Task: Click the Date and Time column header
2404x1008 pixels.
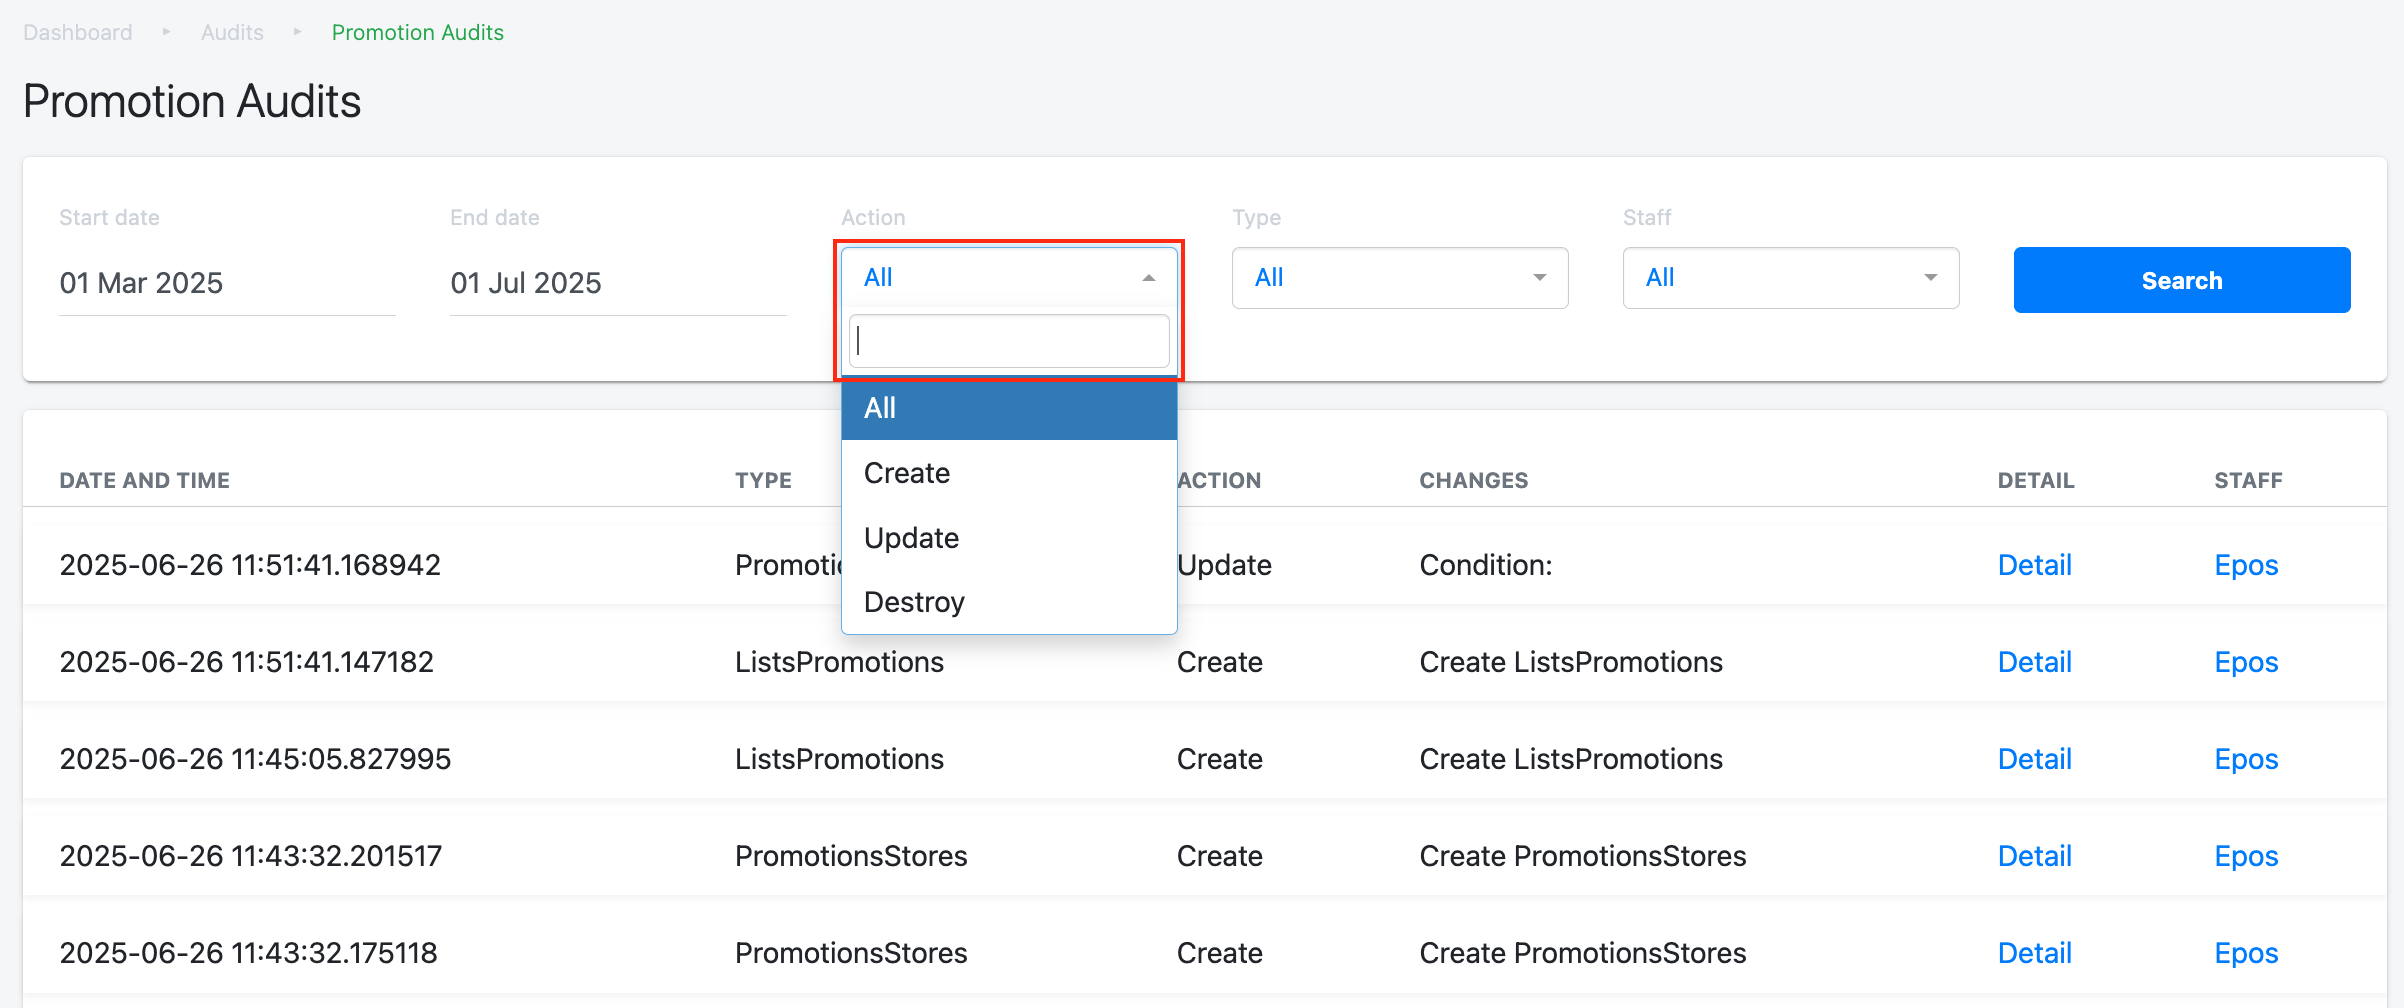Action: pos(144,480)
